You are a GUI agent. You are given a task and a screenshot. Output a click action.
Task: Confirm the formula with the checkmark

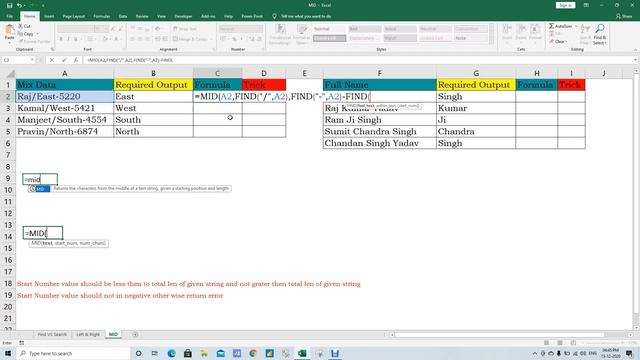coord(64,60)
